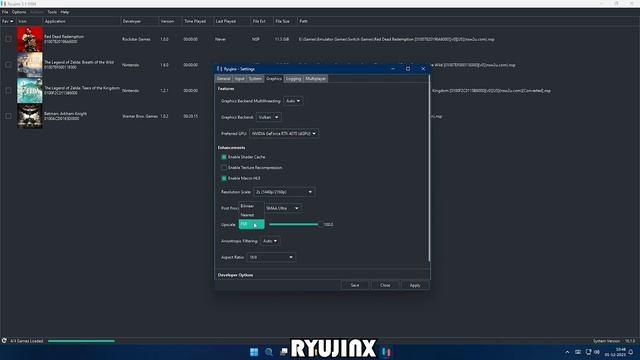This screenshot has height=360, width=640.
Task: Click the Settings dialog vertical scrollbar
Action: [x=429, y=168]
